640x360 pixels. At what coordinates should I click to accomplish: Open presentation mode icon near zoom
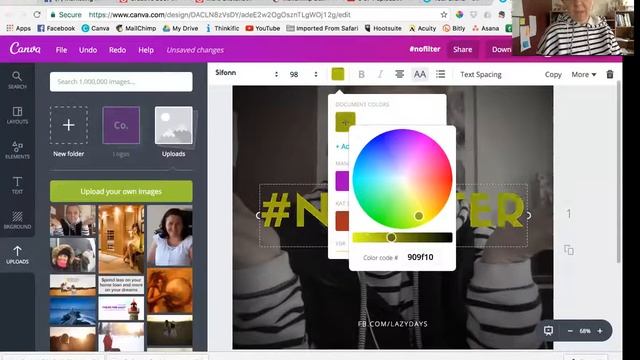tap(549, 330)
